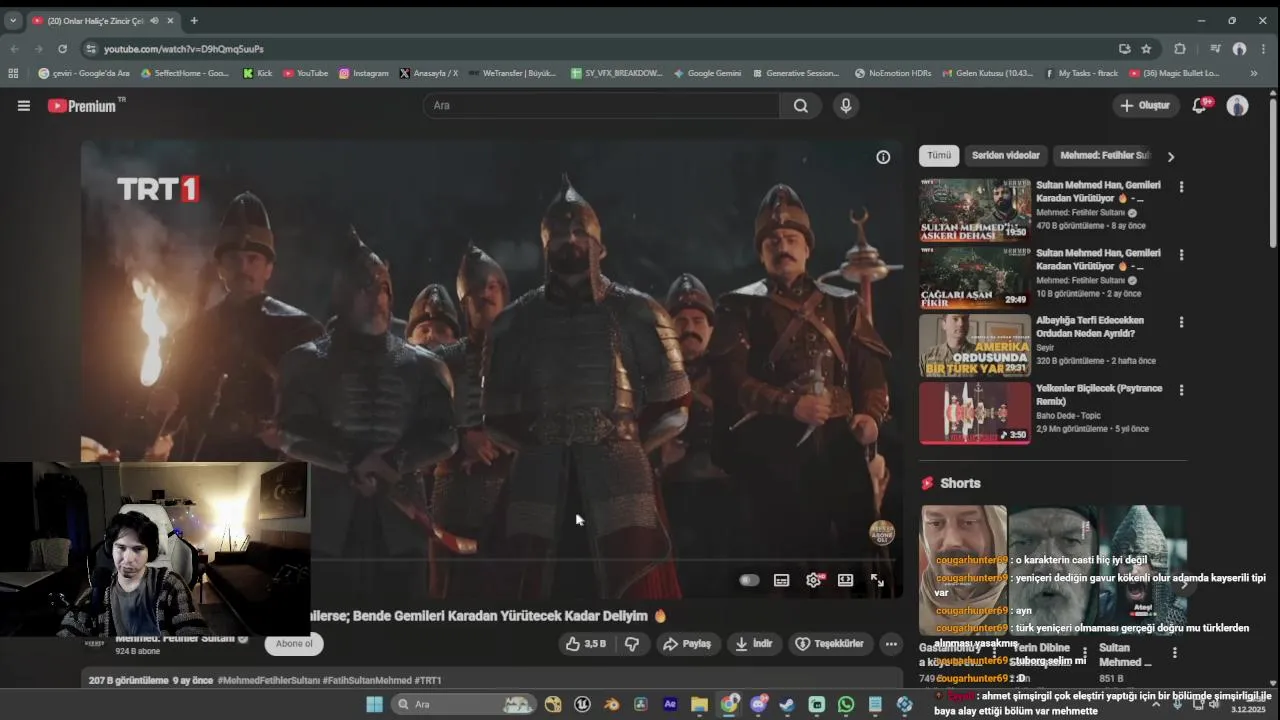Like the video with 3,5 B

587,644
